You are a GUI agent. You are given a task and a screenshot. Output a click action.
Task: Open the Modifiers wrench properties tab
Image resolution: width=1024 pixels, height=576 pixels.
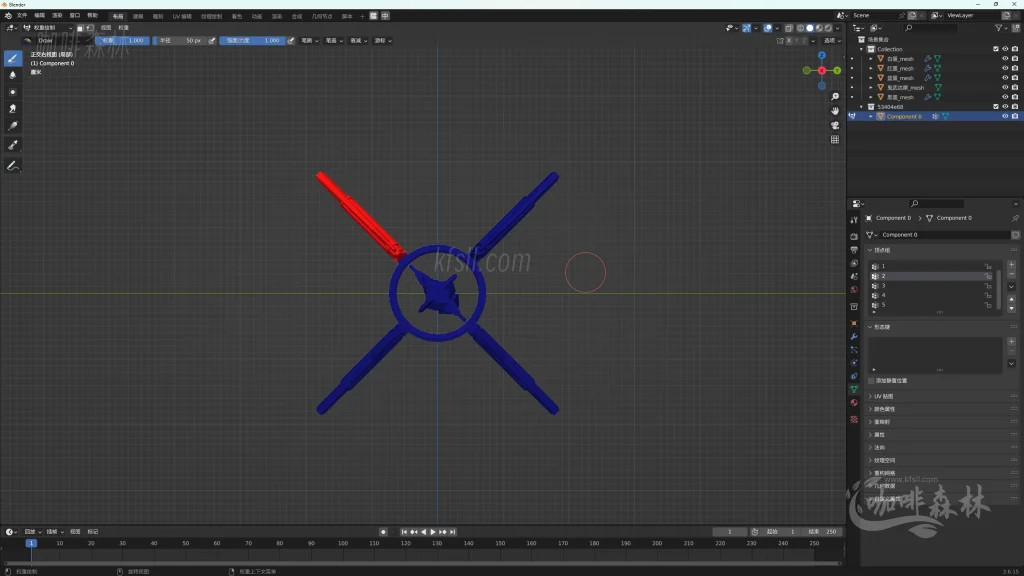(854, 337)
